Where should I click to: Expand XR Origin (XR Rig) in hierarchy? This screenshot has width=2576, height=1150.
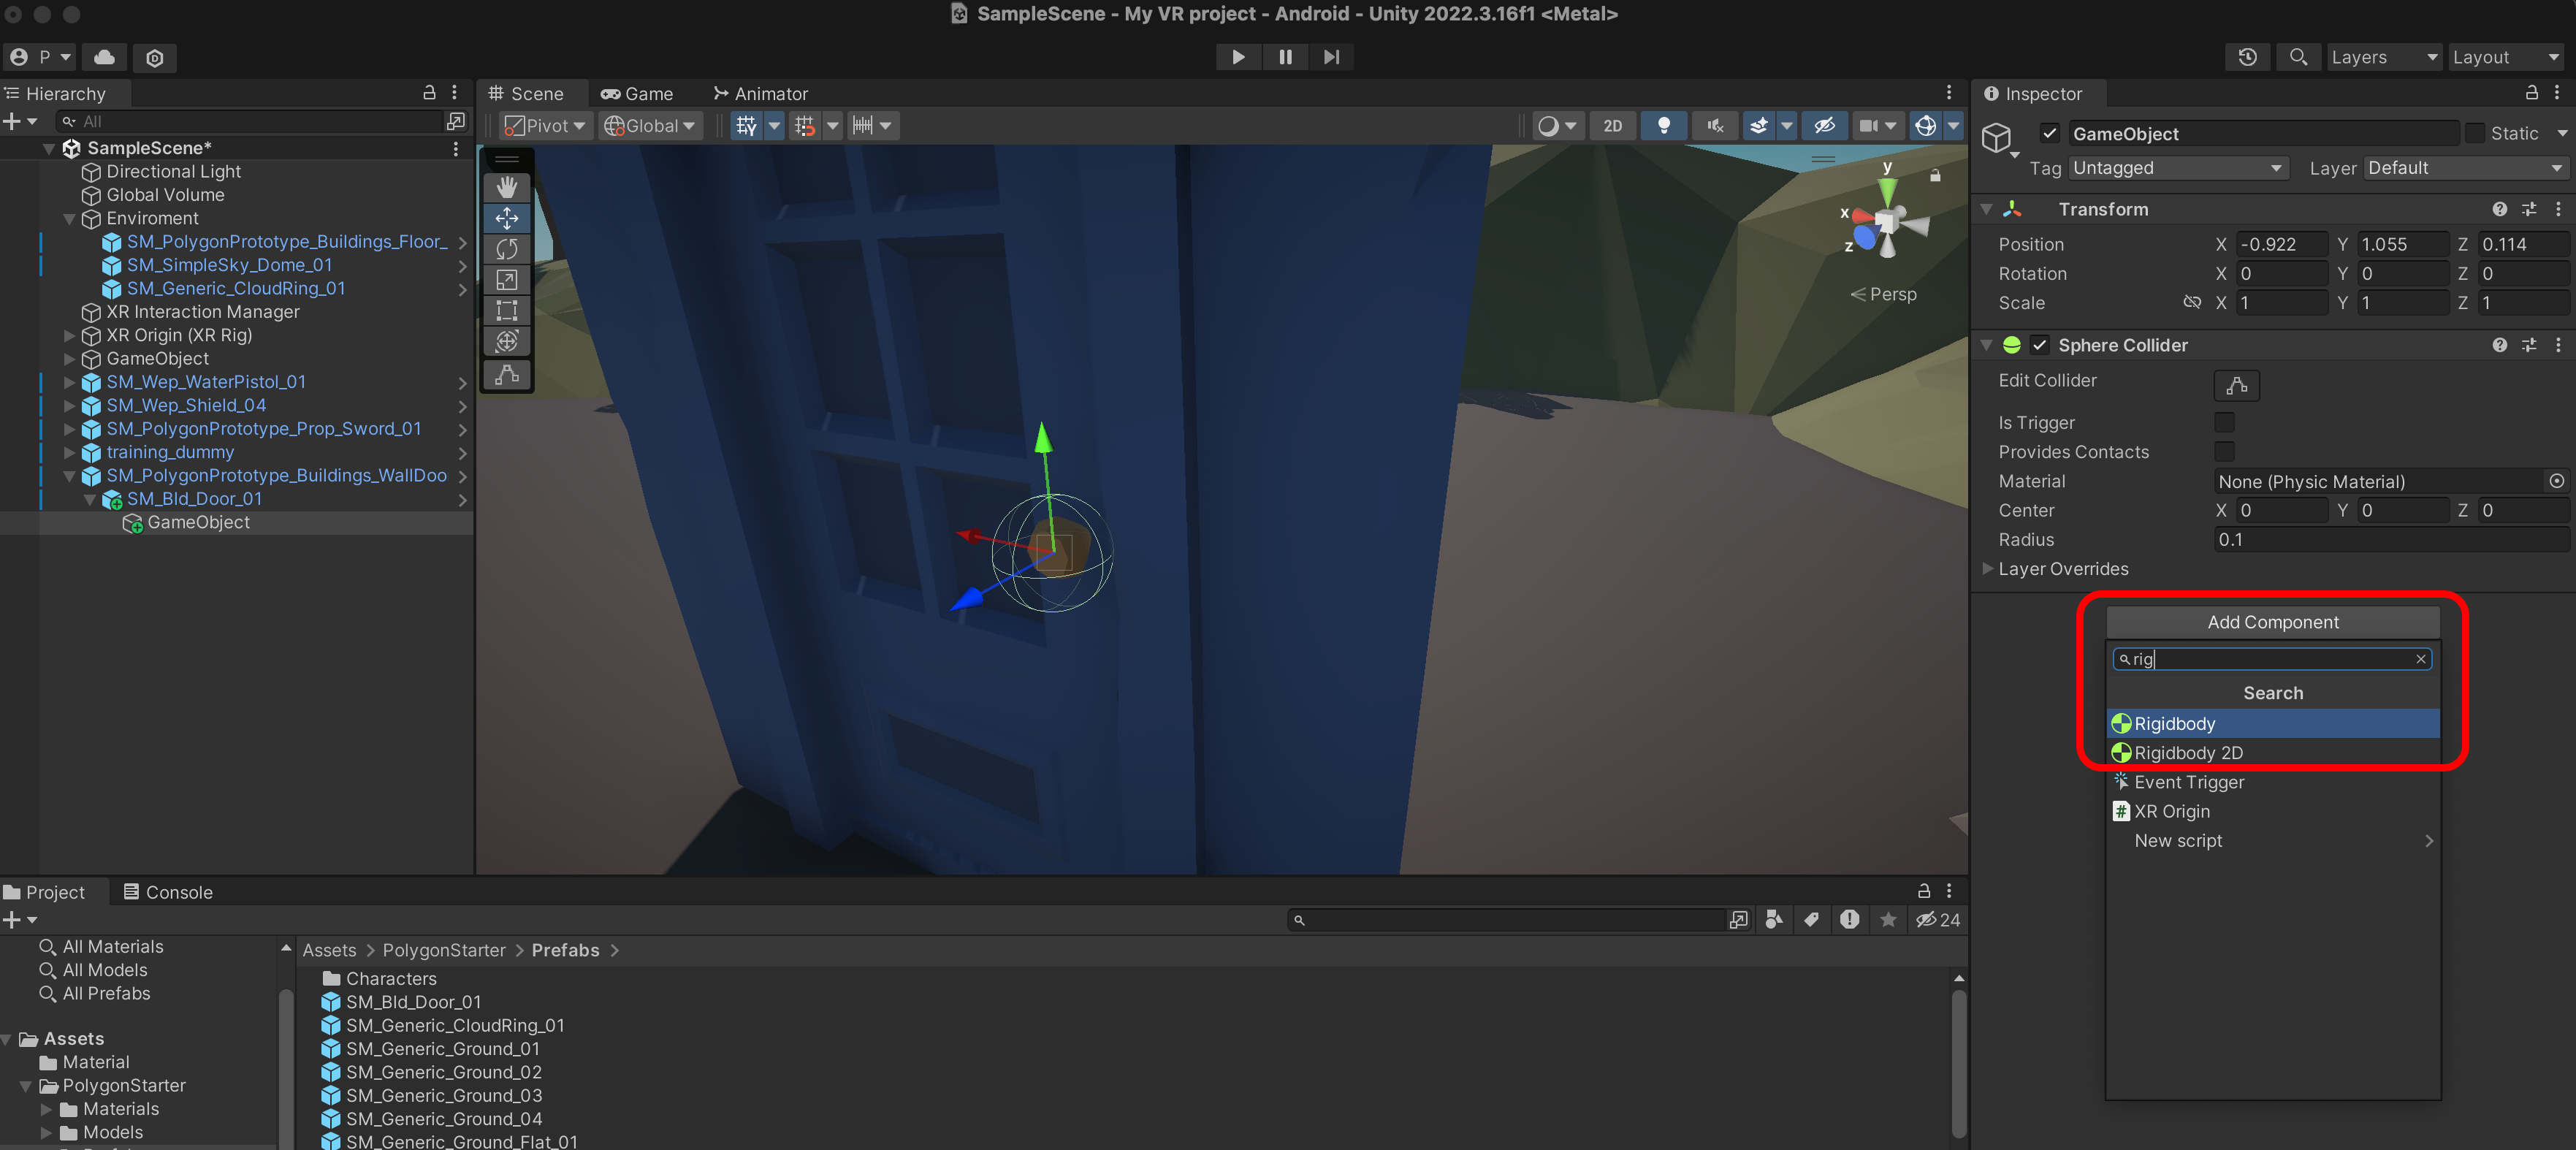(x=69, y=336)
